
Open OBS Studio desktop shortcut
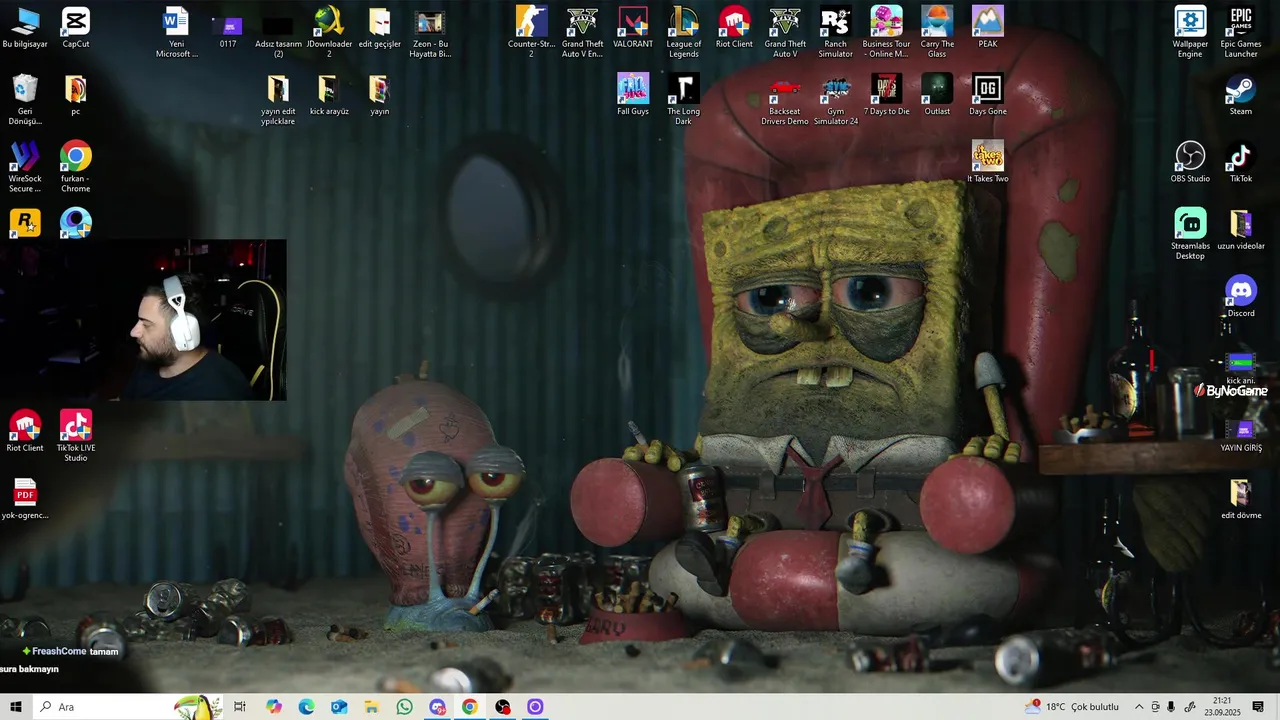pyautogui.click(x=1190, y=162)
